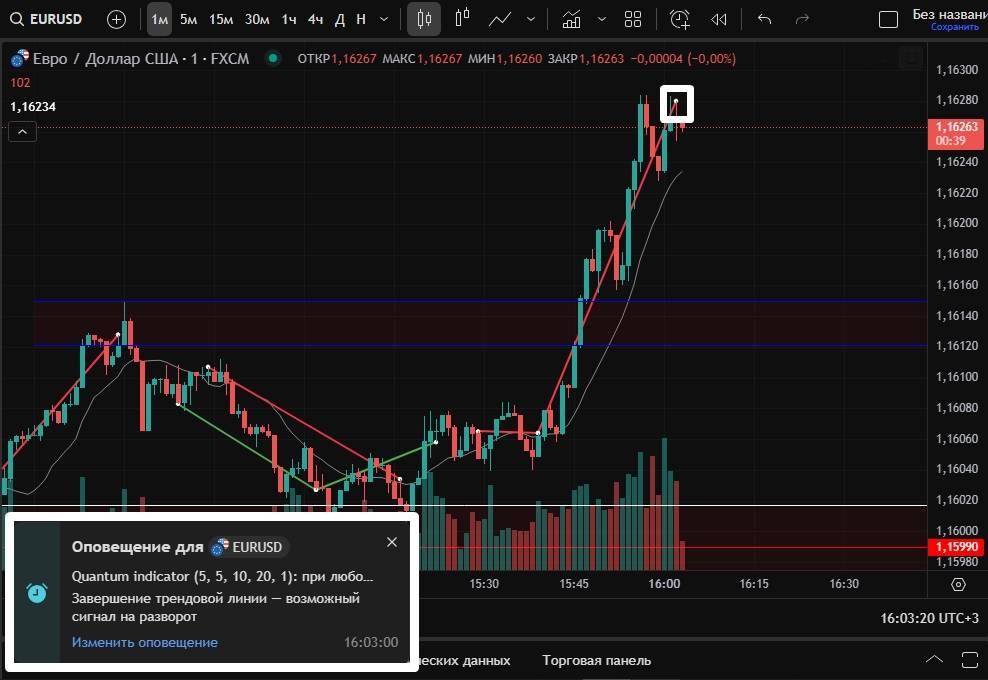The height and width of the screenshot is (680, 988).
Task: Close the EURUSD alert notification
Action: coord(391,542)
